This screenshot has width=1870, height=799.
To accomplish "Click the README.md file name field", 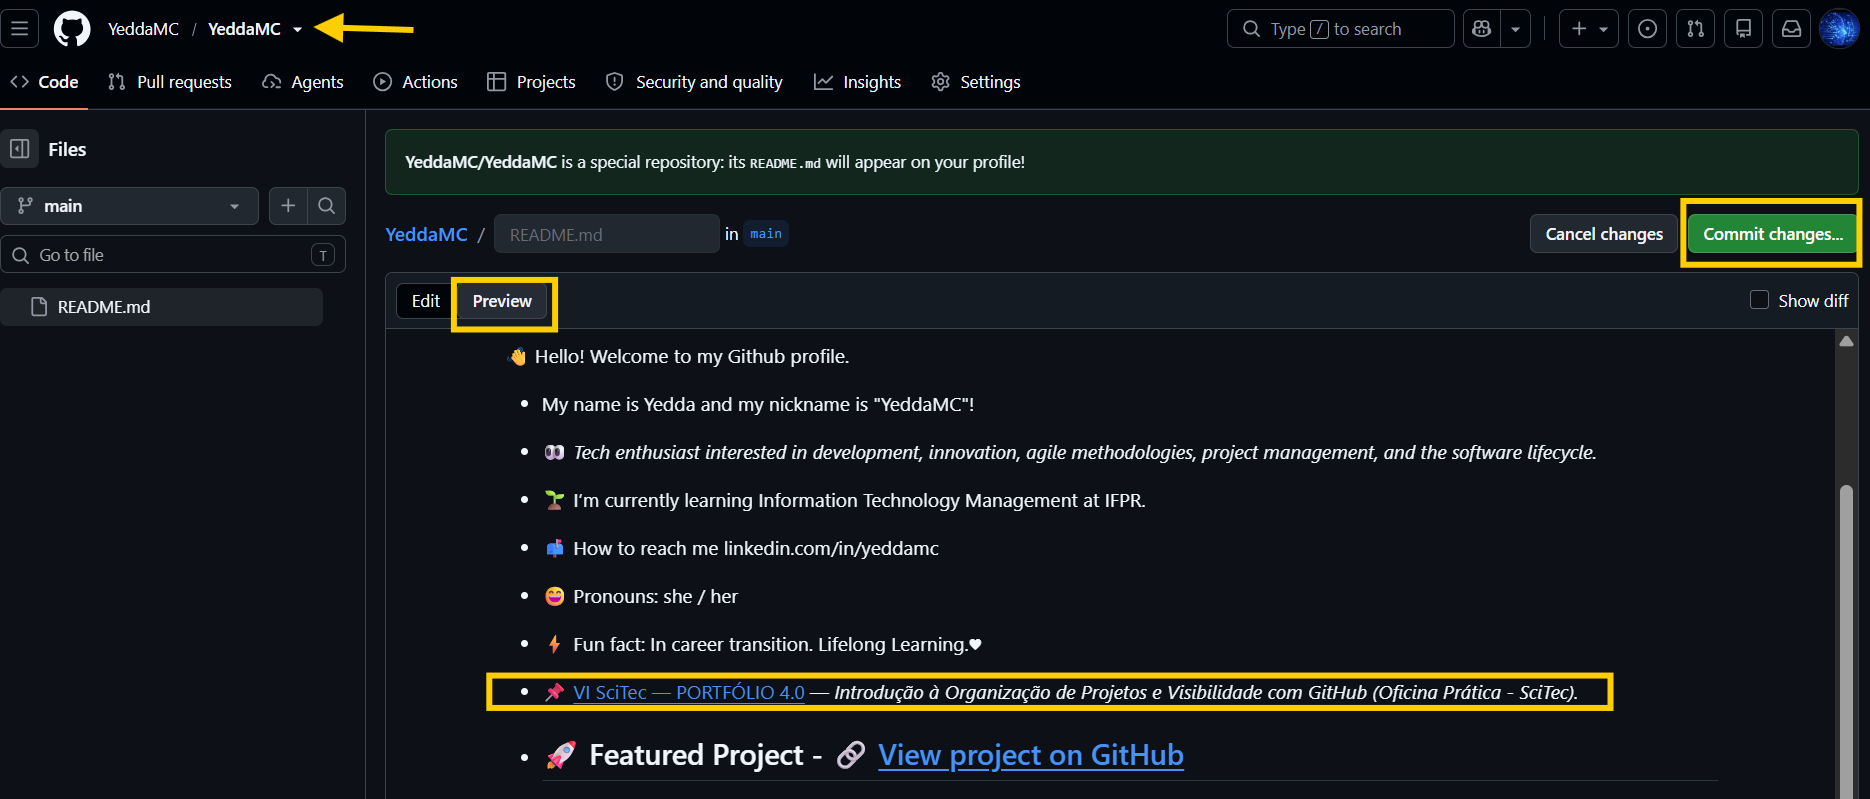I will 607,234.
